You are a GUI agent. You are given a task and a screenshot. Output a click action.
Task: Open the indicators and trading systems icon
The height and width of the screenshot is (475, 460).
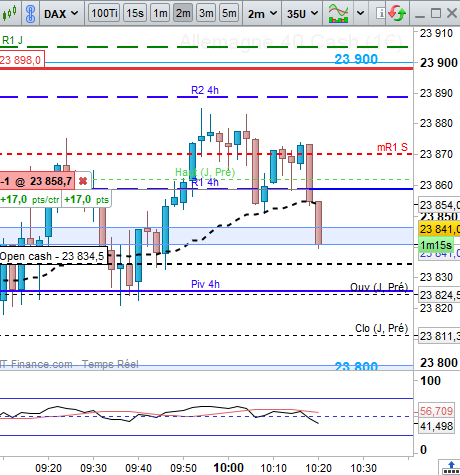pyautogui.click(x=338, y=13)
